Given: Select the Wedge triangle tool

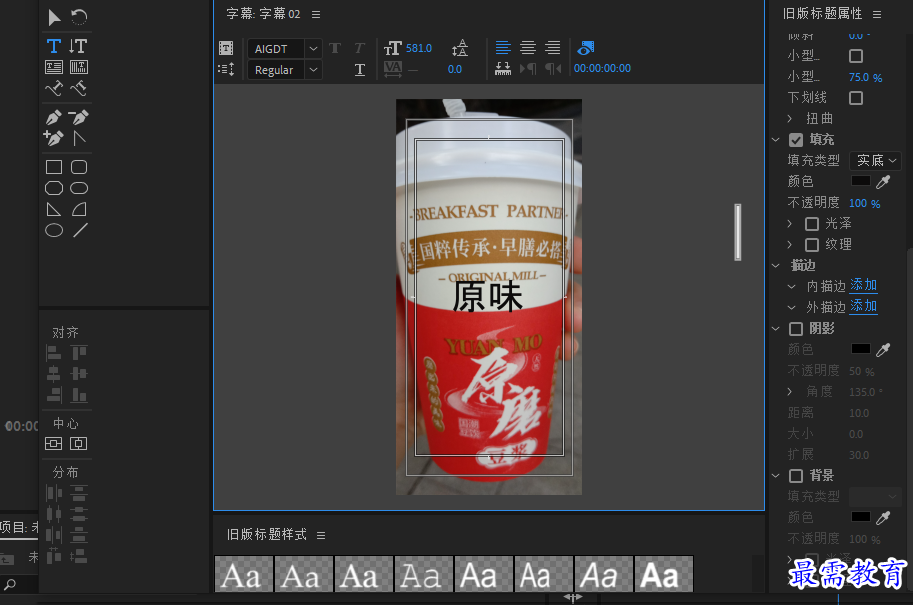Looking at the screenshot, I should coord(54,209).
